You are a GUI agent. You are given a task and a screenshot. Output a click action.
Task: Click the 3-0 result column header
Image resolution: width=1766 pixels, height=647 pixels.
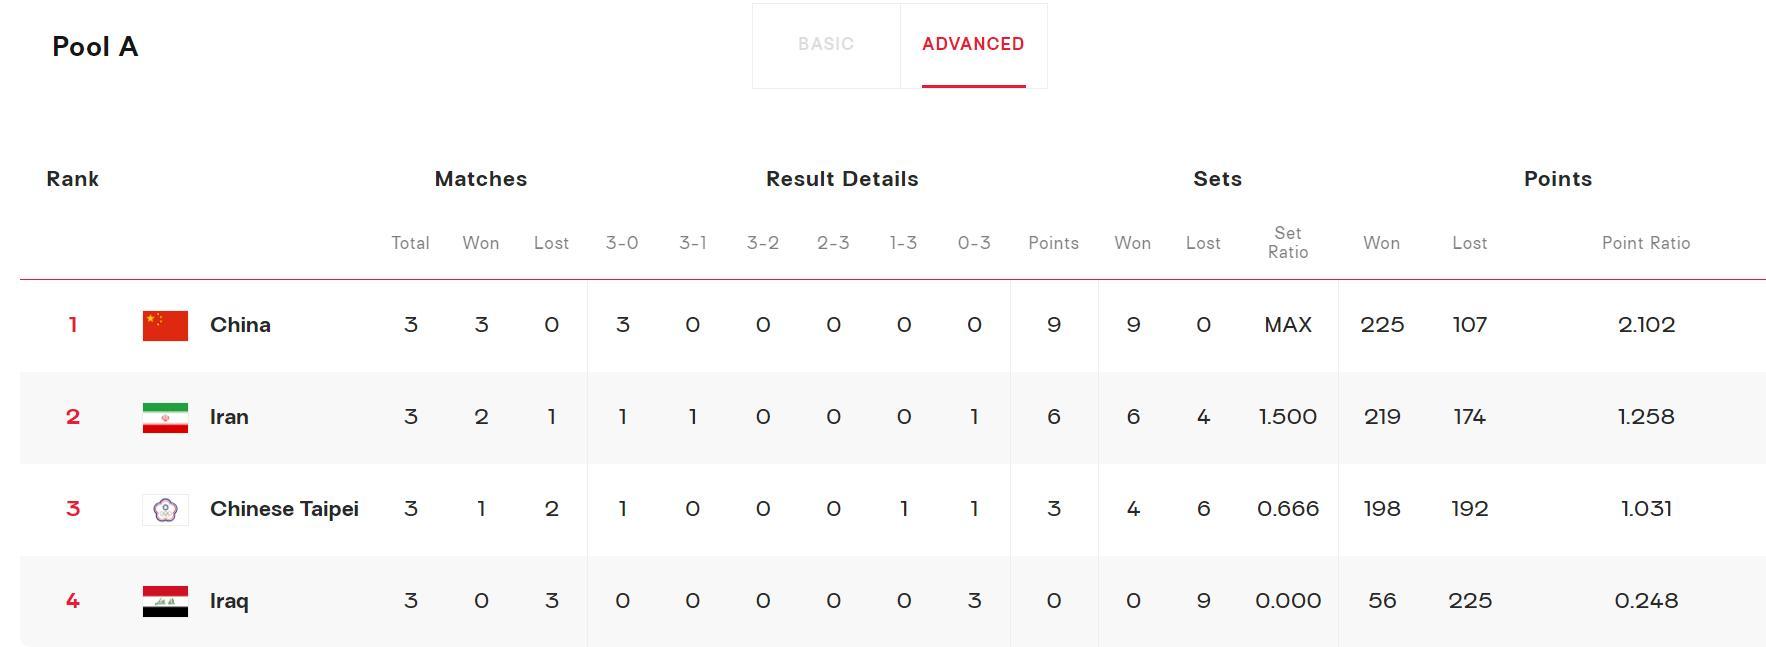click(622, 243)
